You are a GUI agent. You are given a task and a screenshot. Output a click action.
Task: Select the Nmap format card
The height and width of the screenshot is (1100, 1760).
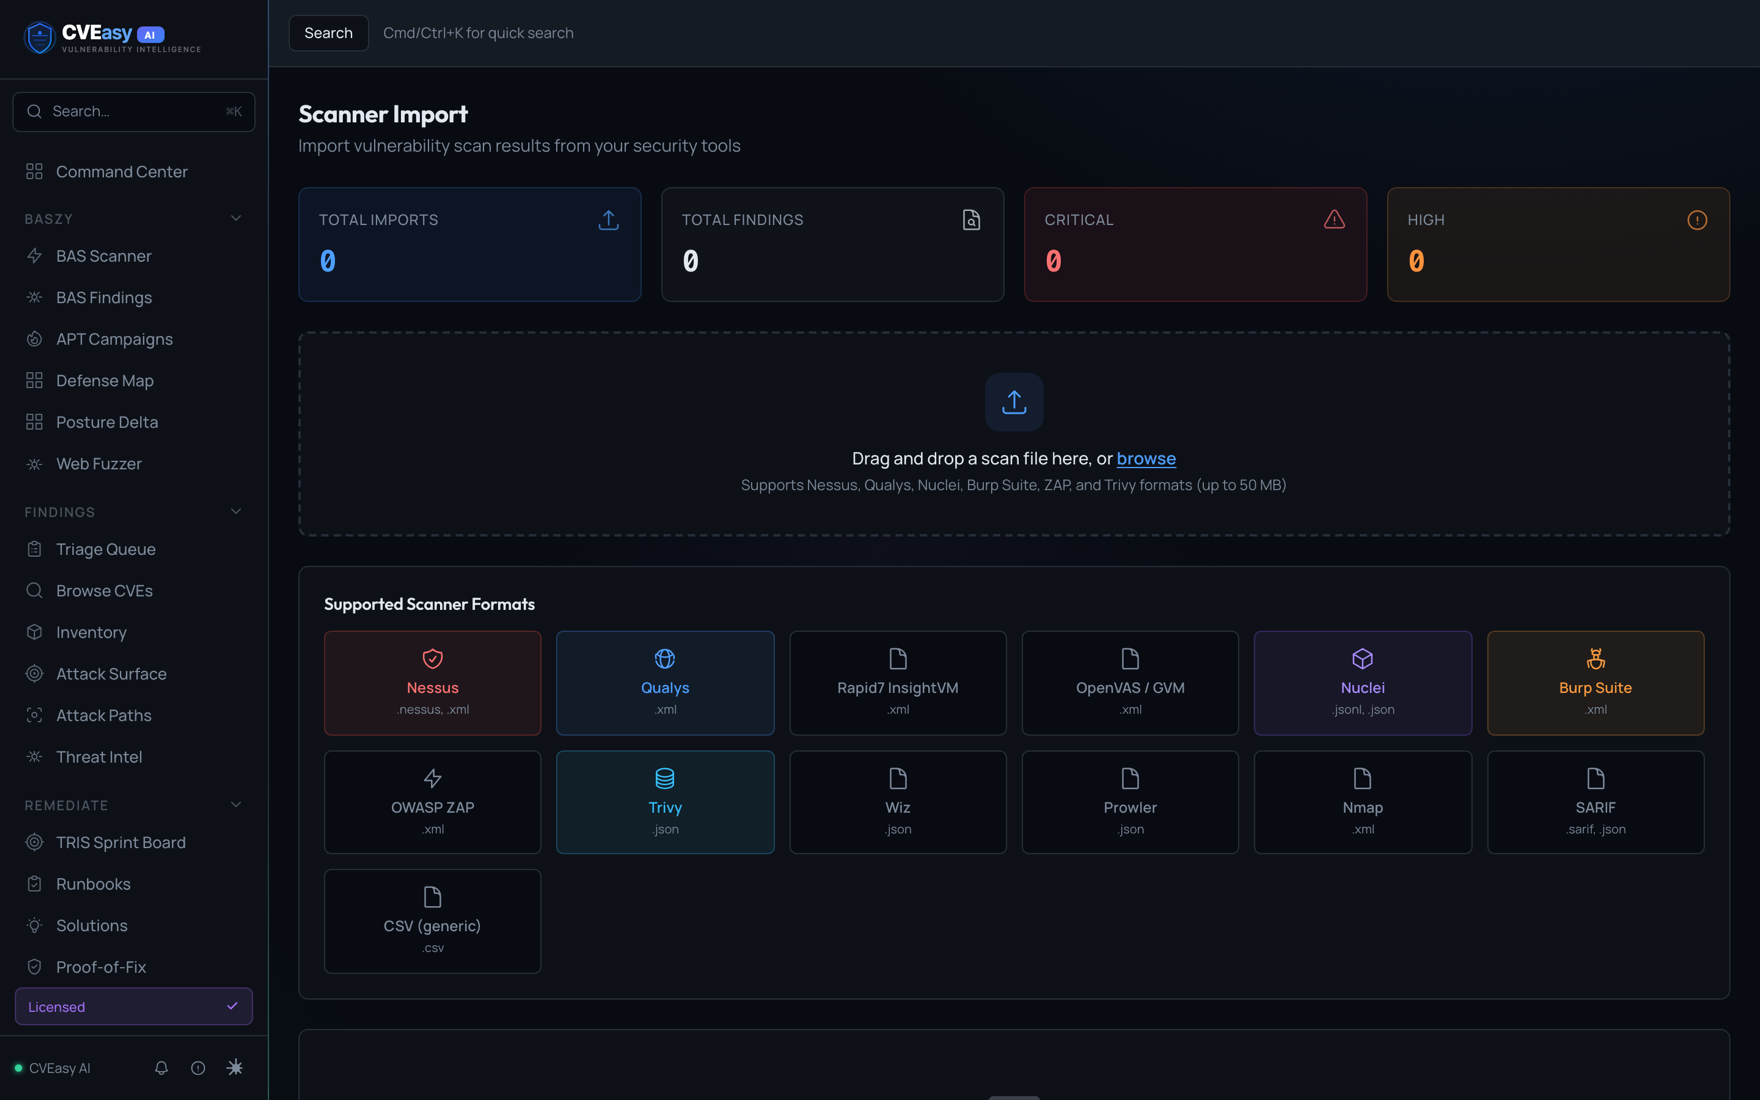pyautogui.click(x=1363, y=802)
